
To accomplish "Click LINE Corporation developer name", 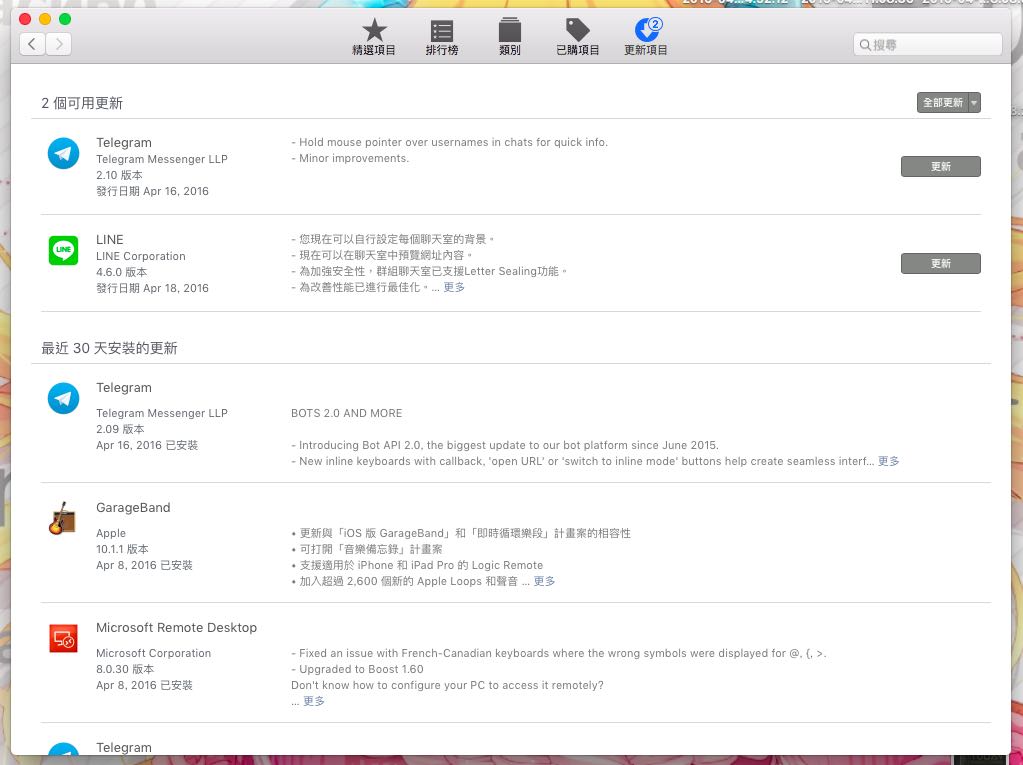I will [x=141, y=256].
